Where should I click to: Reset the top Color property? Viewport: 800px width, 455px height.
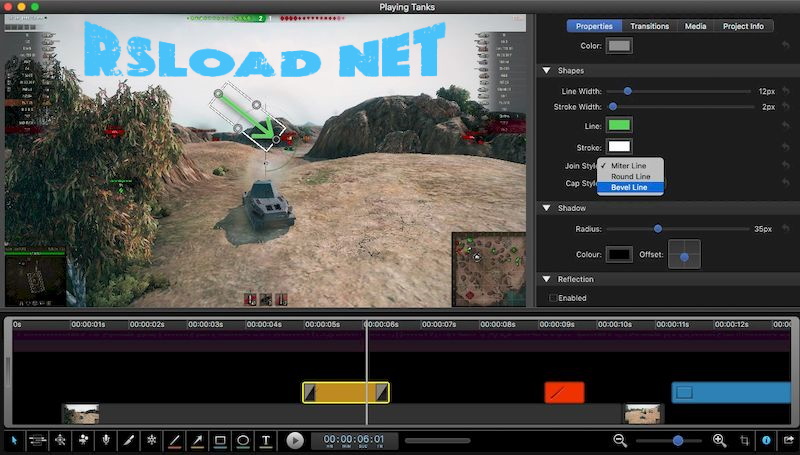coord(786,45)
